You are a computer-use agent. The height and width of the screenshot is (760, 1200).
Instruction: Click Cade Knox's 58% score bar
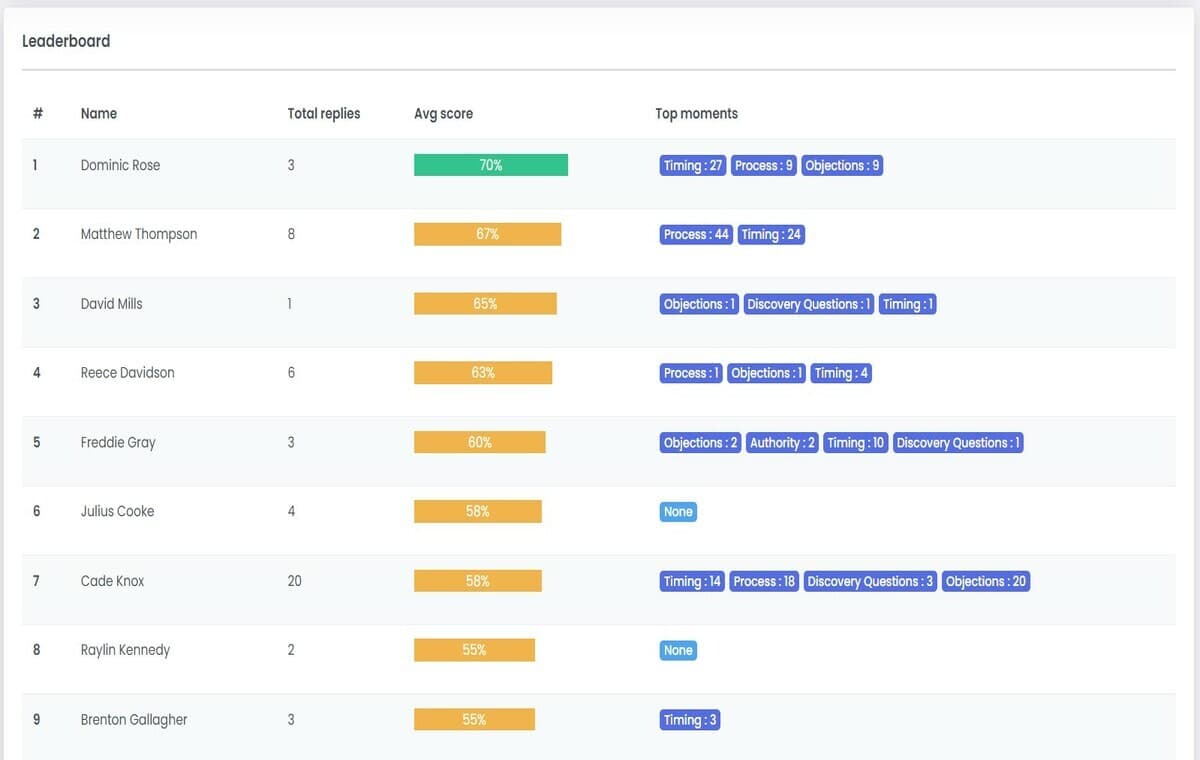pyautogui.click(x=477, y=581)
